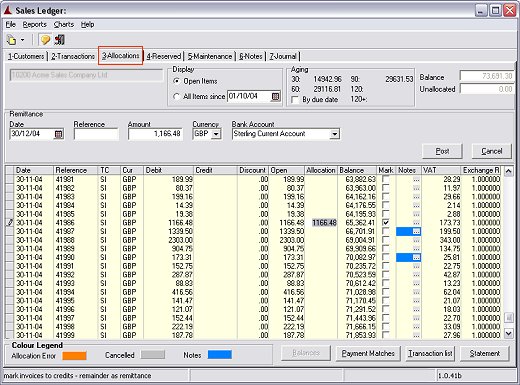The width and height of the screenshot is (520, 385).
Task: Click the Allocation cell showing 1166.48
Action: tap(324, 223)
